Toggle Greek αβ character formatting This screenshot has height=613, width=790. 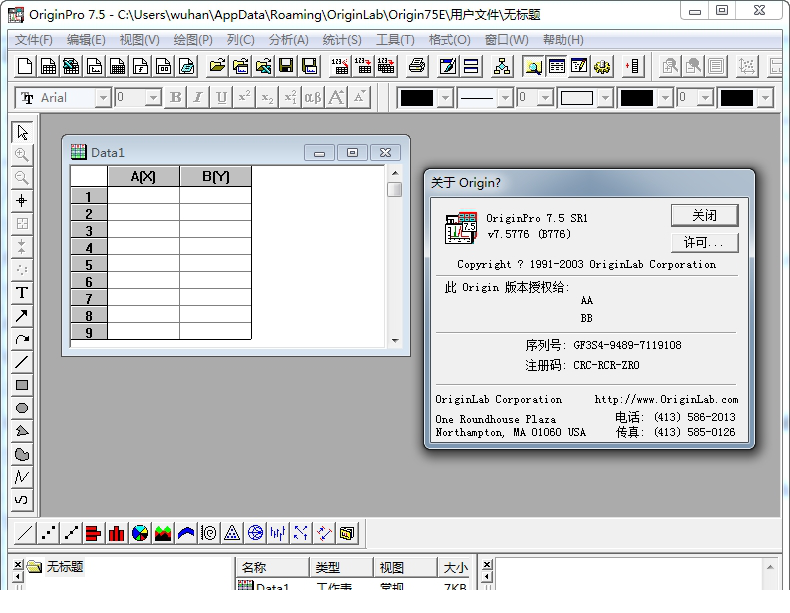[x=313, y=97]
